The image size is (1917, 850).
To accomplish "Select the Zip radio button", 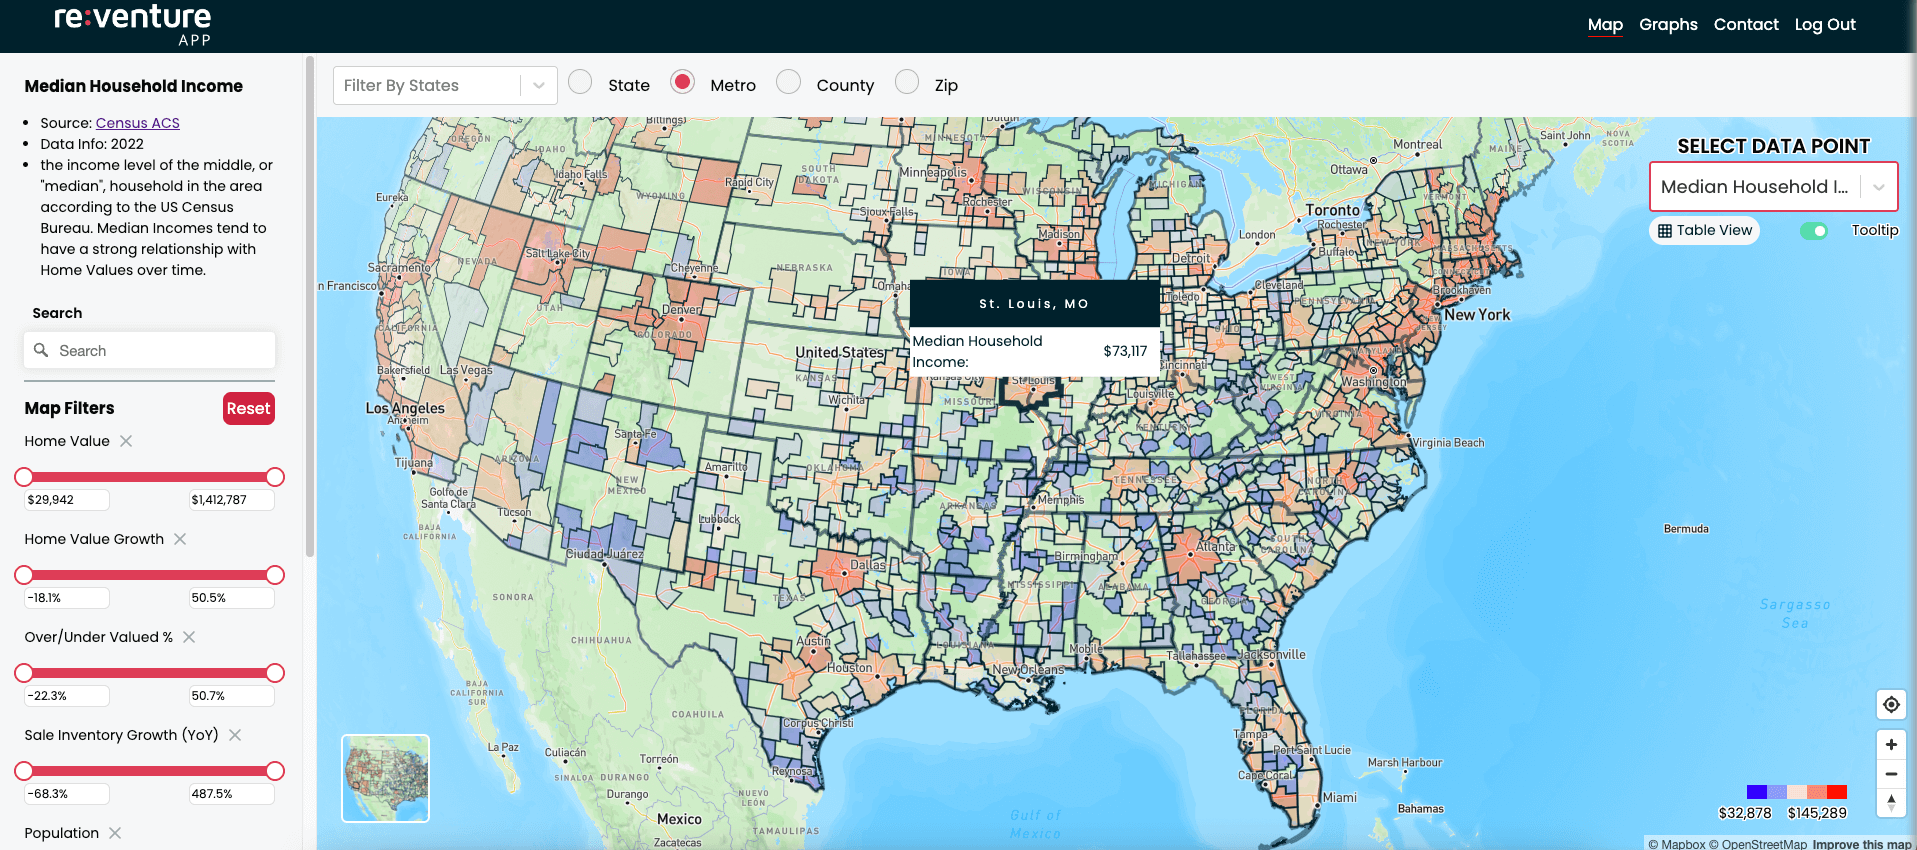I will (x=907, y=82).
